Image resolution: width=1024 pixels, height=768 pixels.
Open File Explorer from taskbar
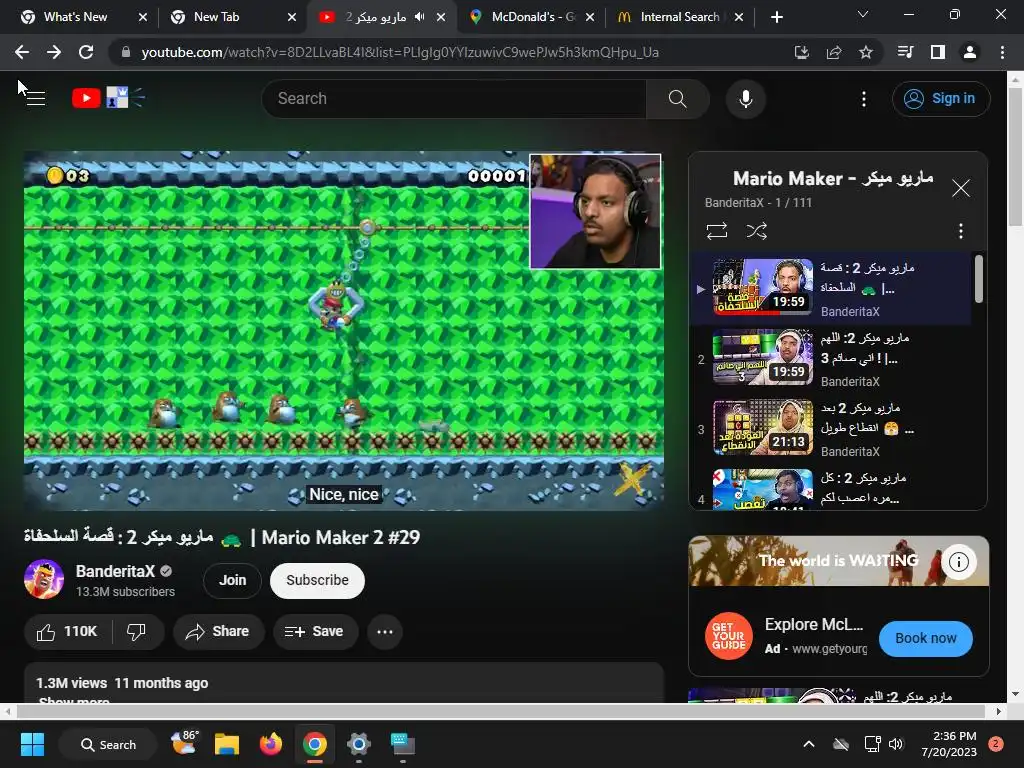click(227, 744)
